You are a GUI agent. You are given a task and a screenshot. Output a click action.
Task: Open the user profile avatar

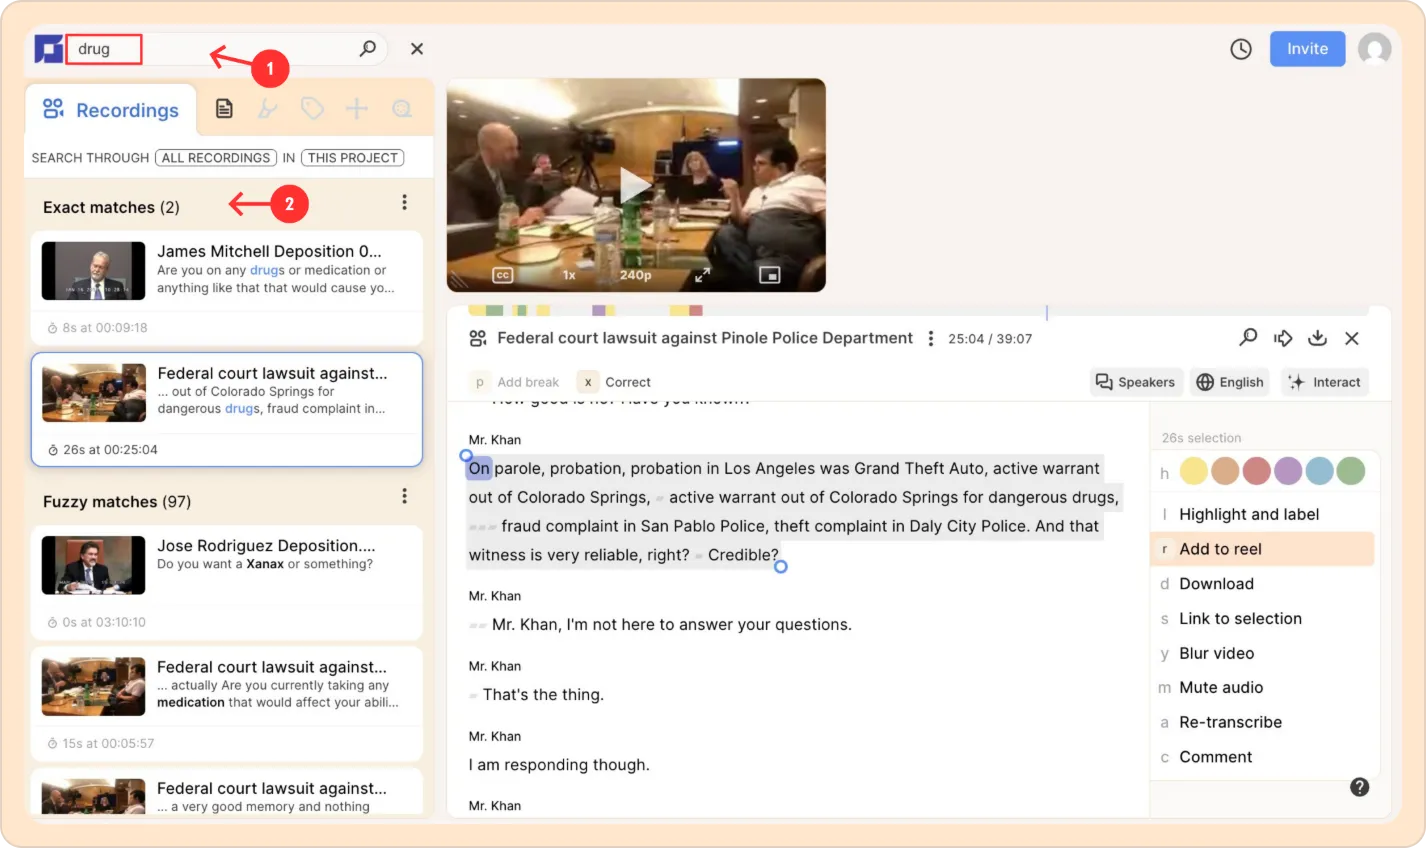tap(1375, 49)
